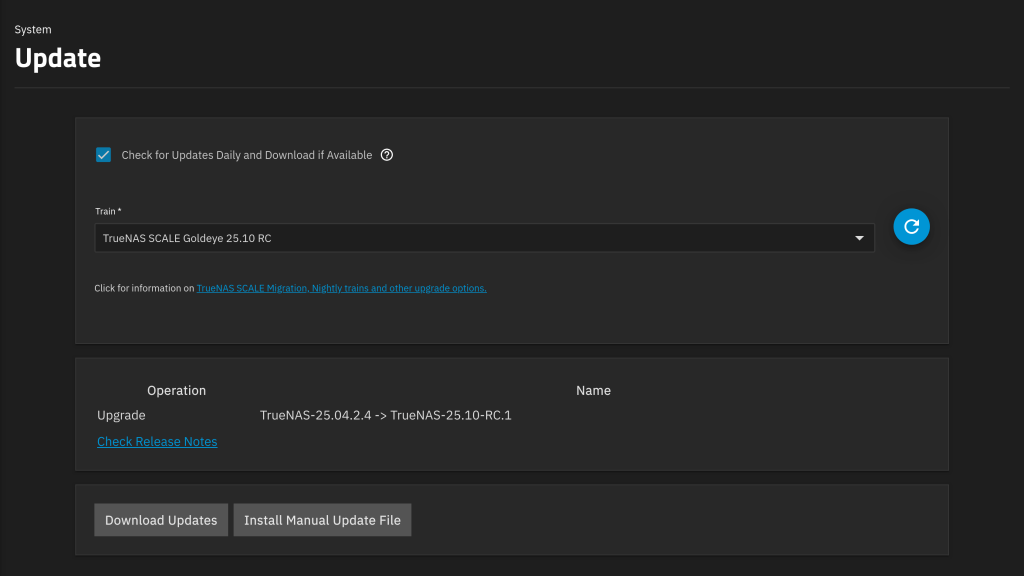Screen dimensions: 1024x576
Task: Click the 'Check for Updates Daily' label text
Action: coord(246,155)
